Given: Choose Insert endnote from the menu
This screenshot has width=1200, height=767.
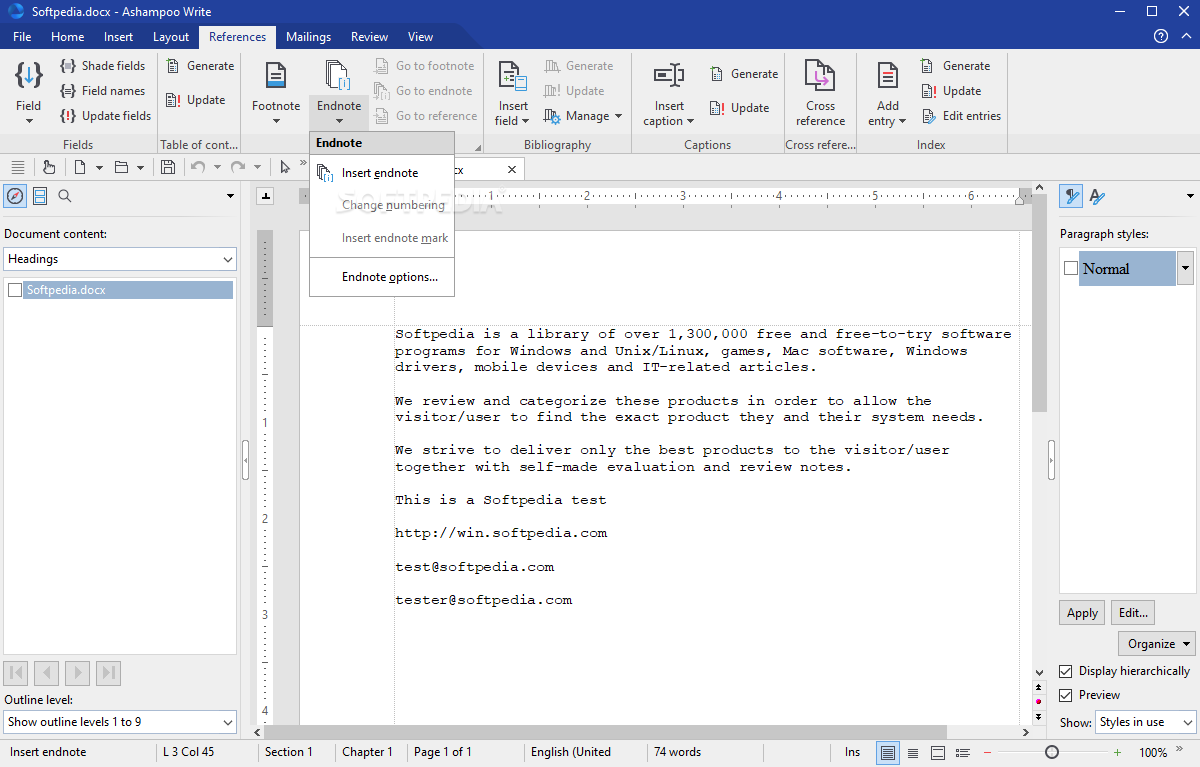Looking at the screenshot, I should click(382, 173).
